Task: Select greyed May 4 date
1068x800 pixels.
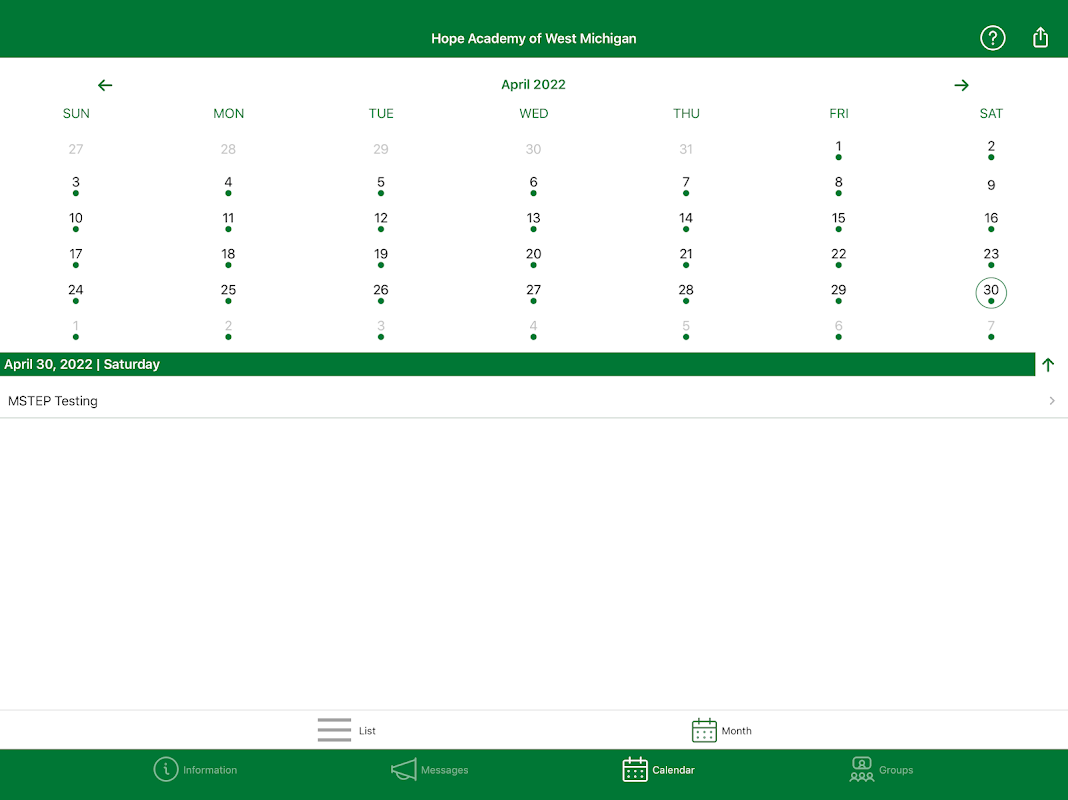Action: [533, 330]
